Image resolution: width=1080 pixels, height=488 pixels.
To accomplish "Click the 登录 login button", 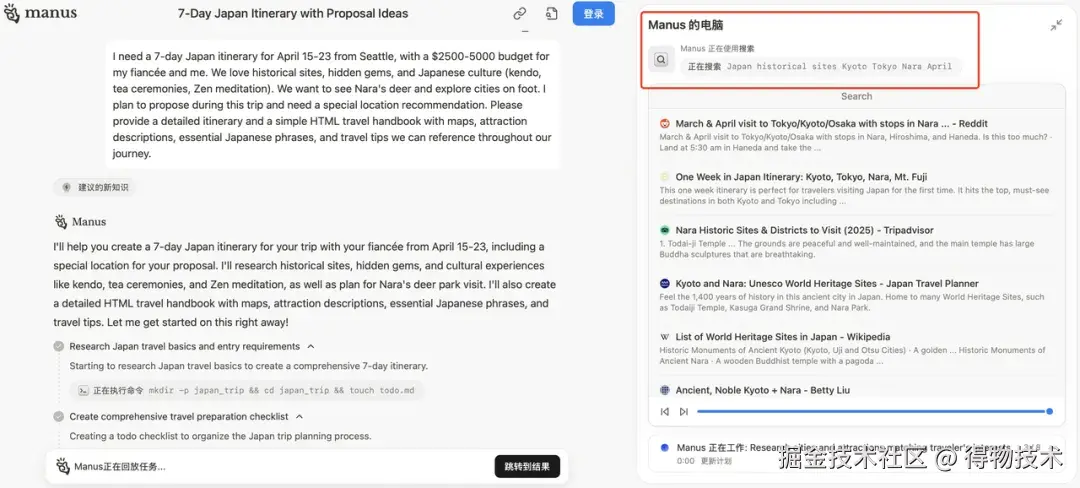I will point(593,14).
